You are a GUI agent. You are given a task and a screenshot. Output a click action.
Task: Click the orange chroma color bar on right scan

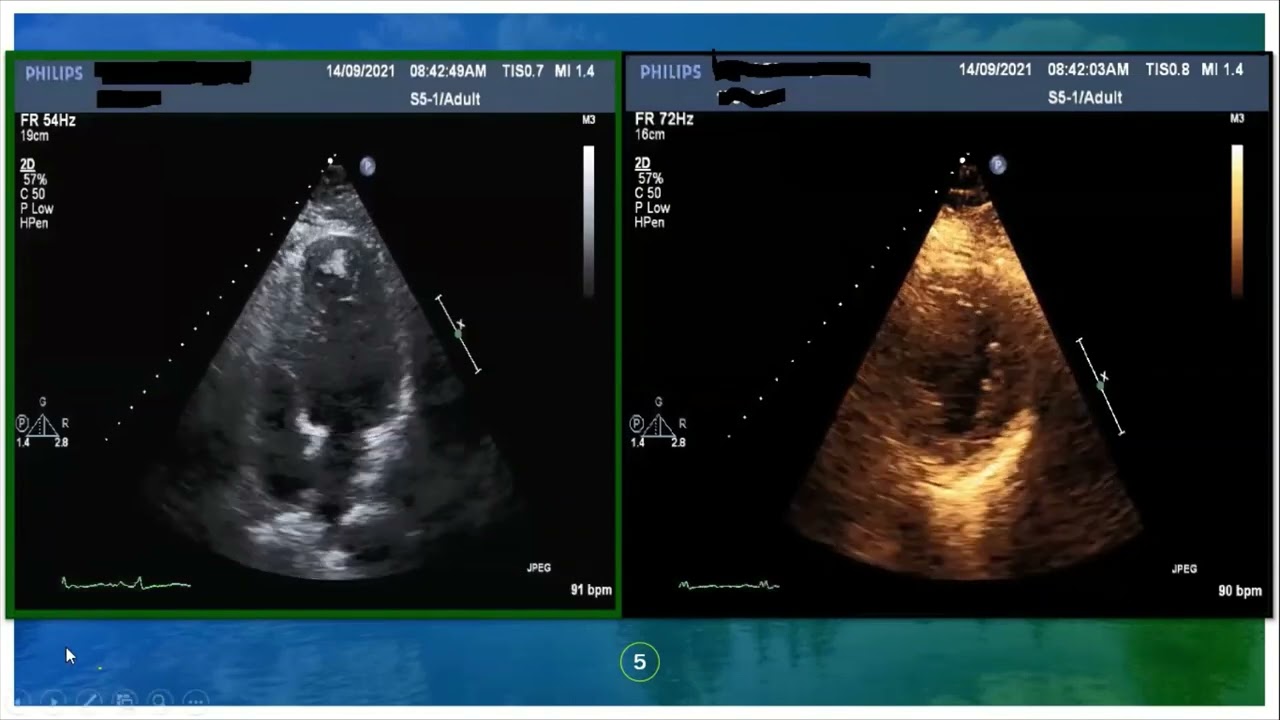(x=1237, y=220)
